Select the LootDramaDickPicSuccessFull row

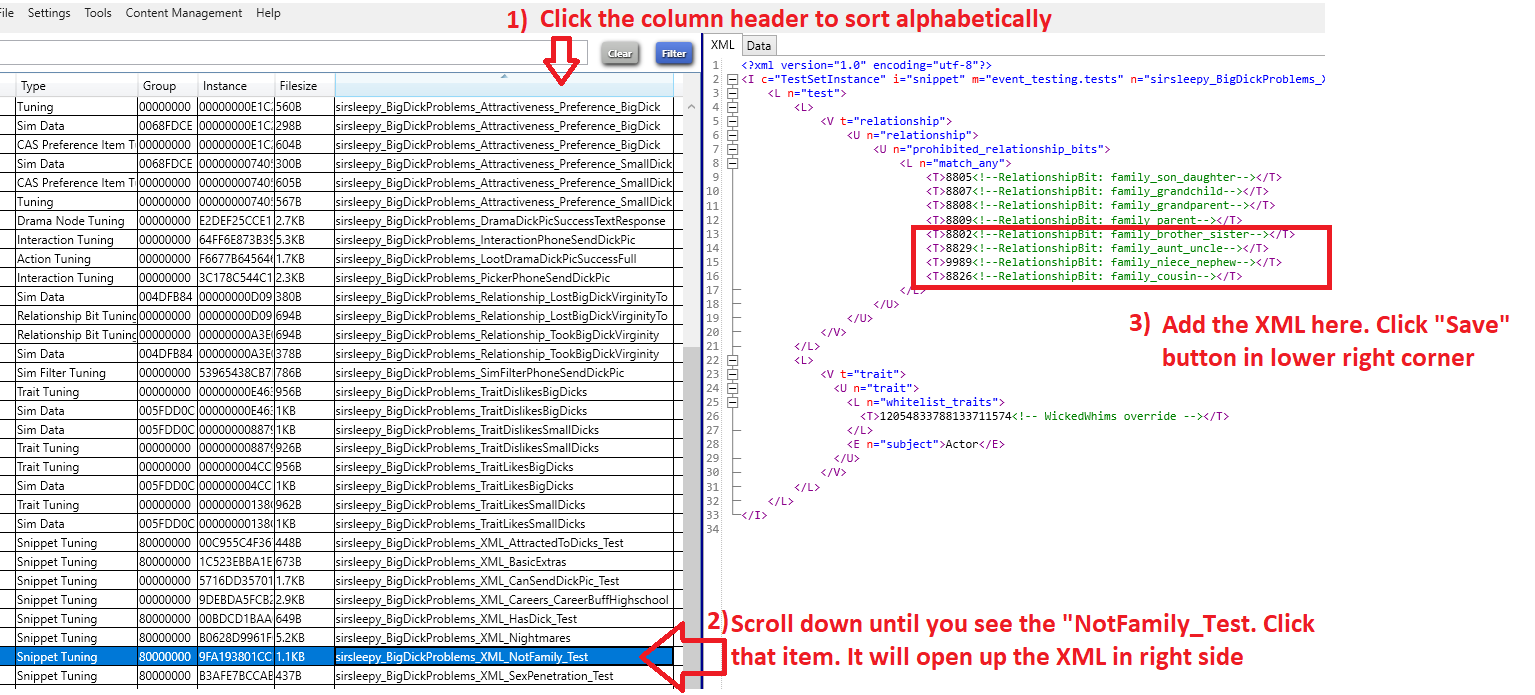(x=342, y=259)
